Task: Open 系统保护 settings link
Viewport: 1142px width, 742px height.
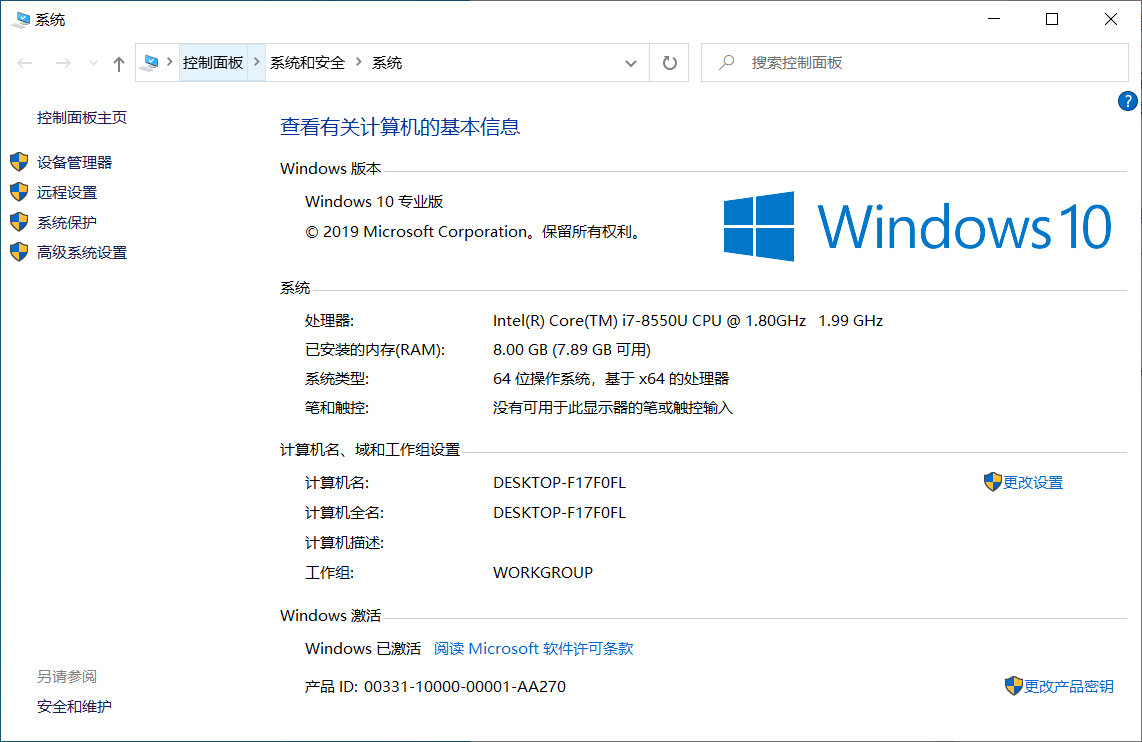Action: point(67,222)
